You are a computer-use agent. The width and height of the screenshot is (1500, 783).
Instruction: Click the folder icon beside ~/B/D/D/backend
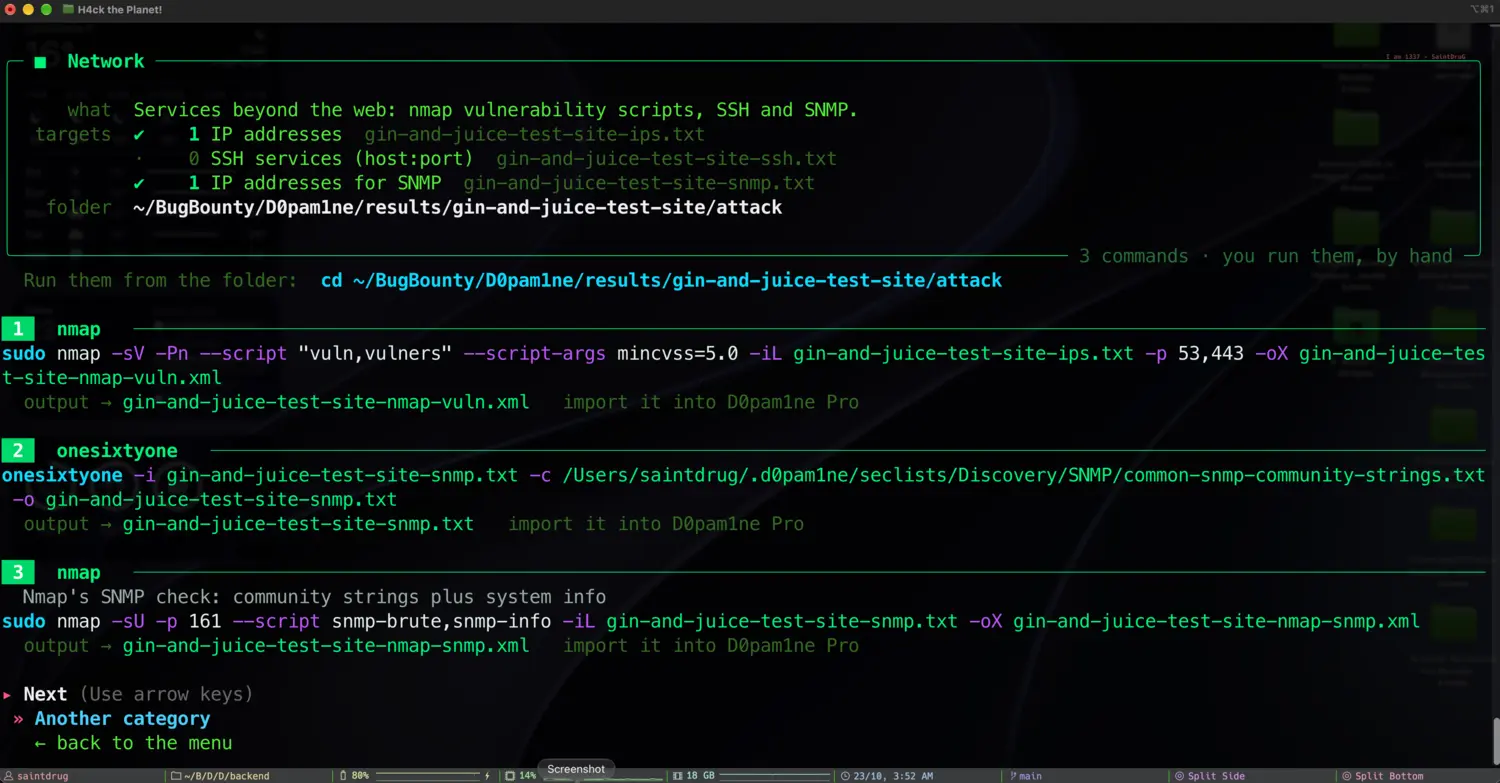pos(176,776)
